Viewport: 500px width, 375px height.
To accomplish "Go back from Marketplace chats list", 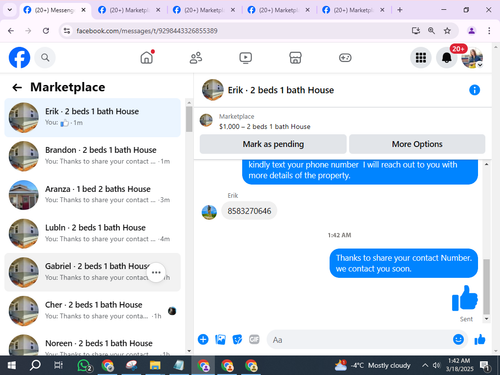I will click(17, 87).
